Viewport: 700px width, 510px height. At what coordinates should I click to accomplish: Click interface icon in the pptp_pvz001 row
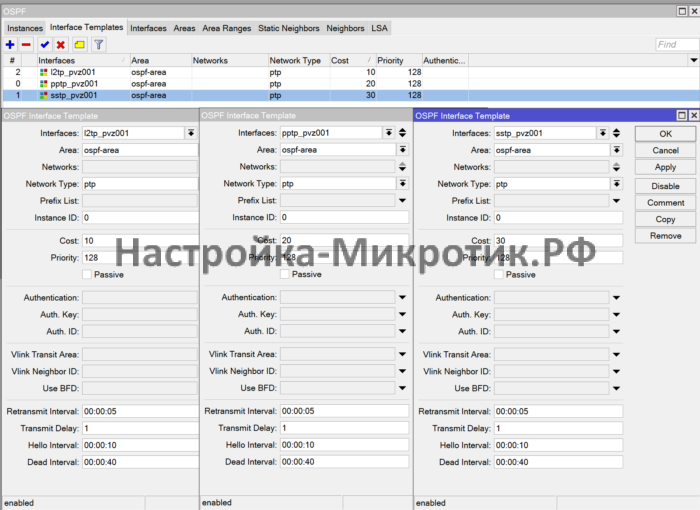coord(43,84)
